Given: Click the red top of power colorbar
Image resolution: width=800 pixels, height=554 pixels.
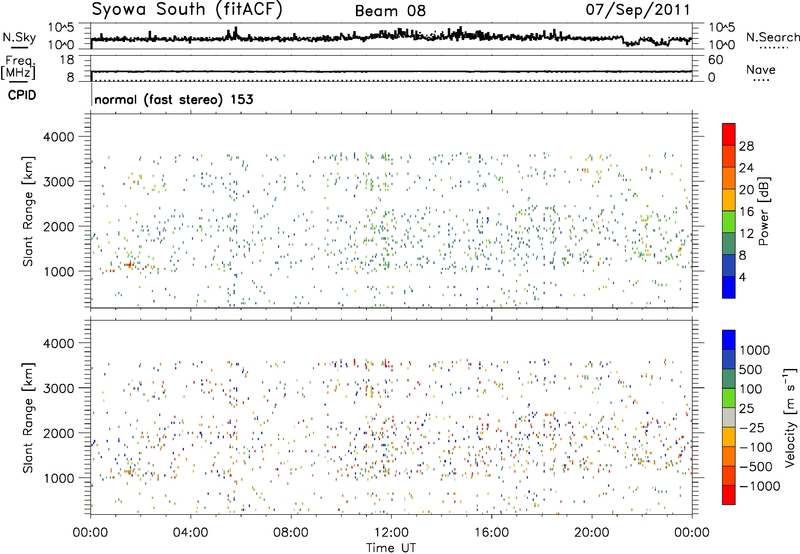Looking at the screenshot, I should pyautogui.click(x=729, y=134).
